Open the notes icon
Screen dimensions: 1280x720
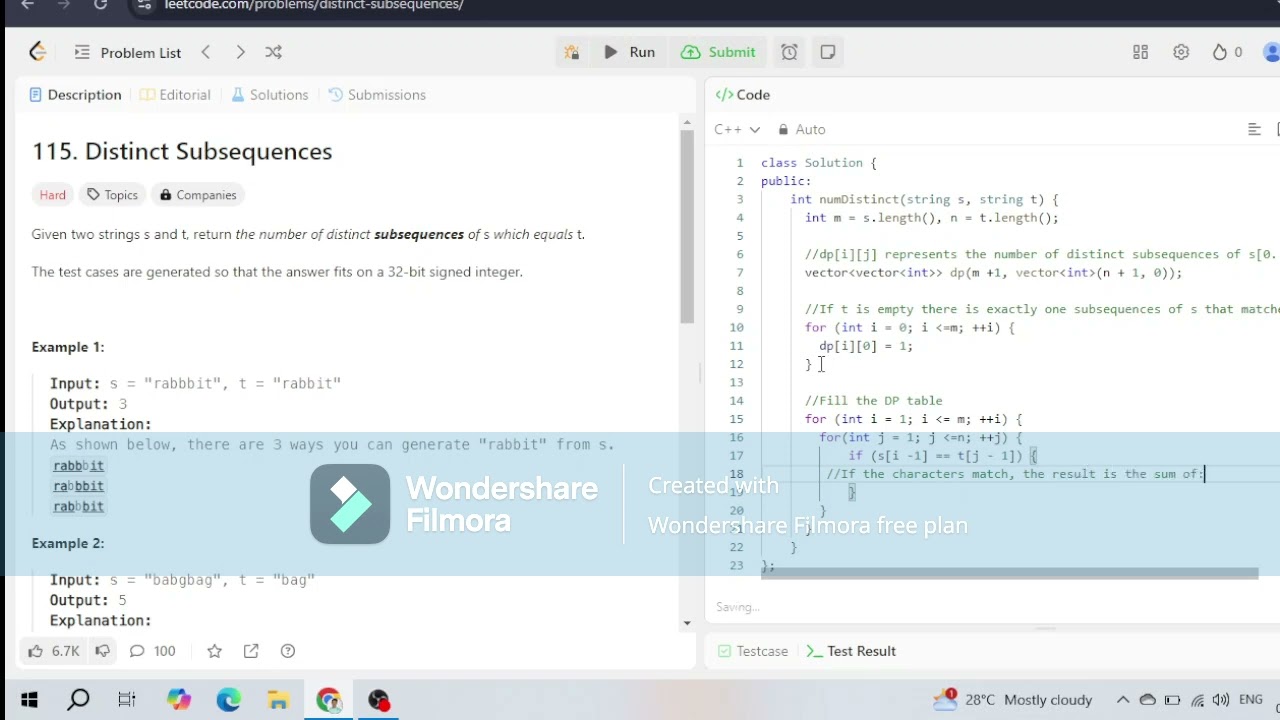click(828, 52)
